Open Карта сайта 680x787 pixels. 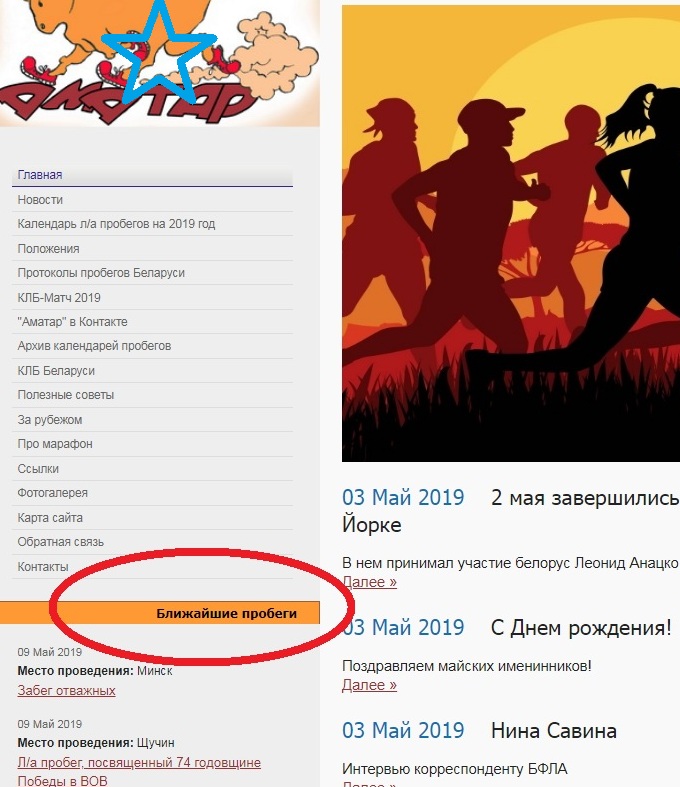[50, 517]
